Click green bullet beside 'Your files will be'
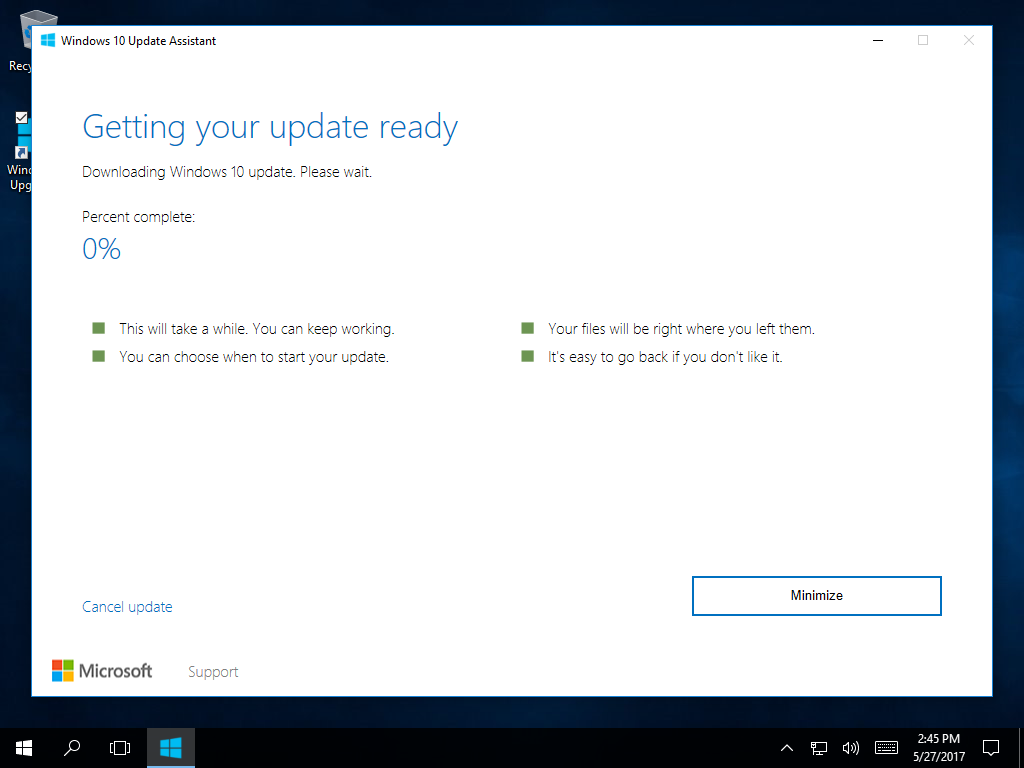 point(528,328)
